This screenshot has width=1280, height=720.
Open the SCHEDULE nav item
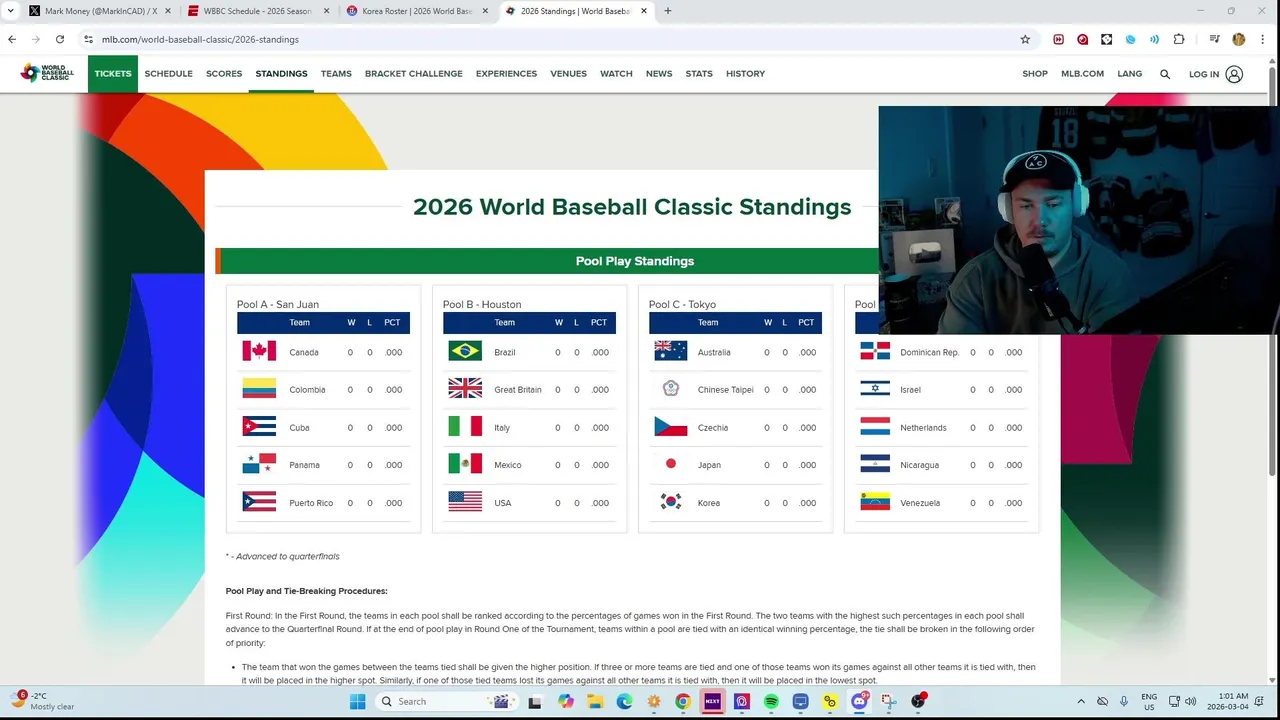click(x=168, y=74)
